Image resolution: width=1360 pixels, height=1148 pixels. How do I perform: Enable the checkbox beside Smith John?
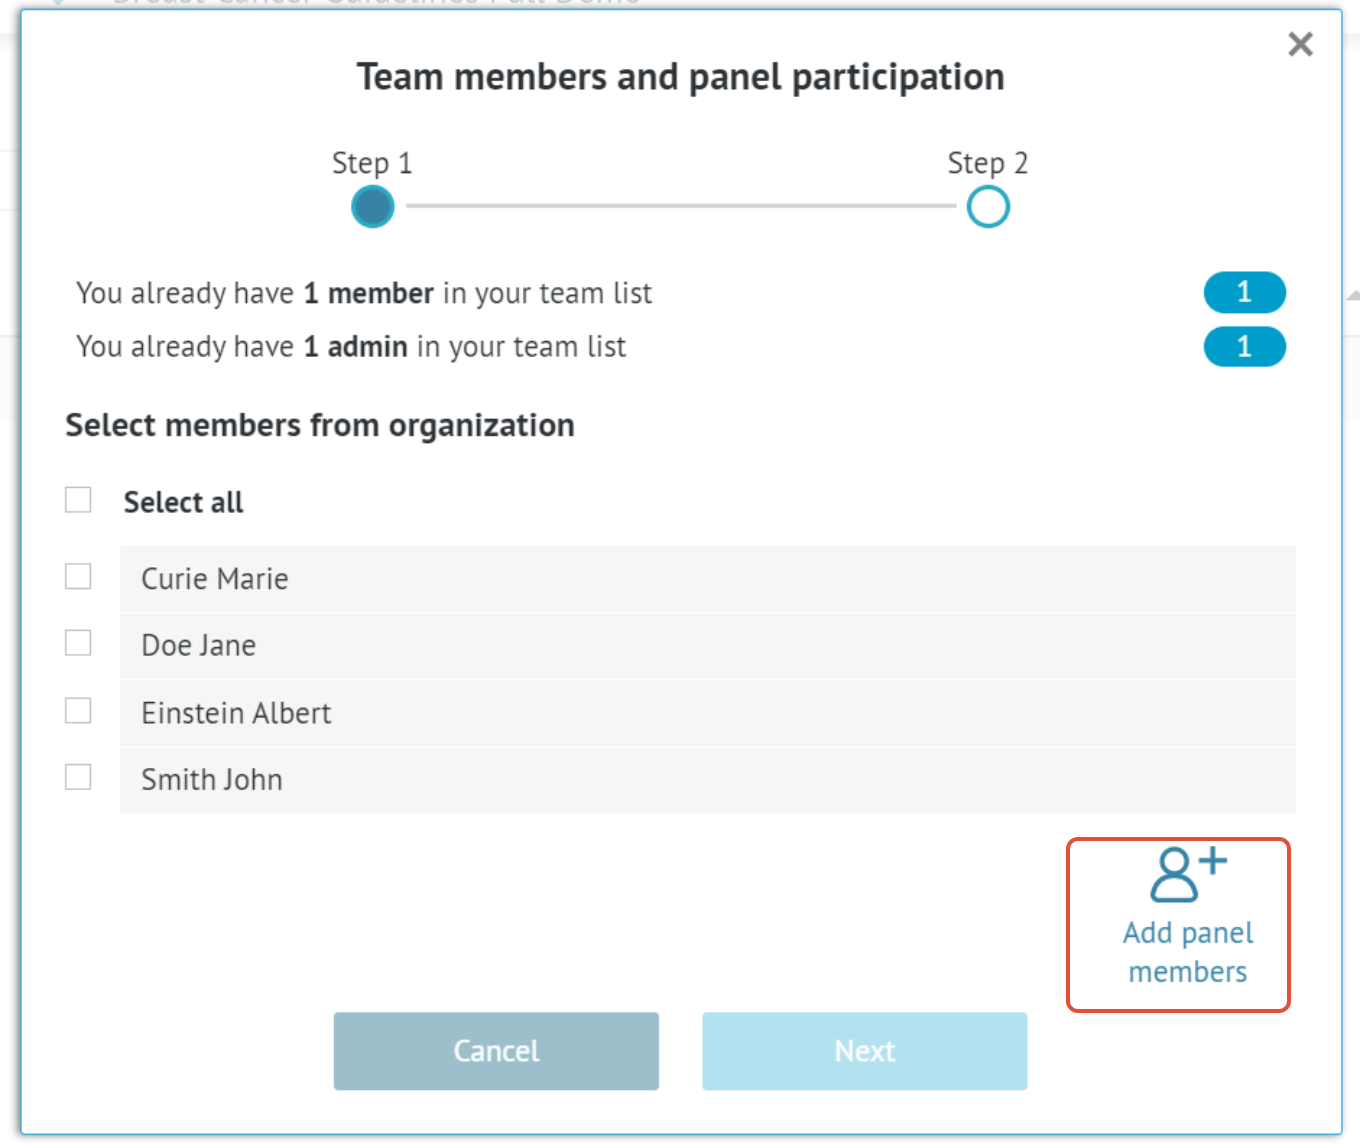[78, 777]
